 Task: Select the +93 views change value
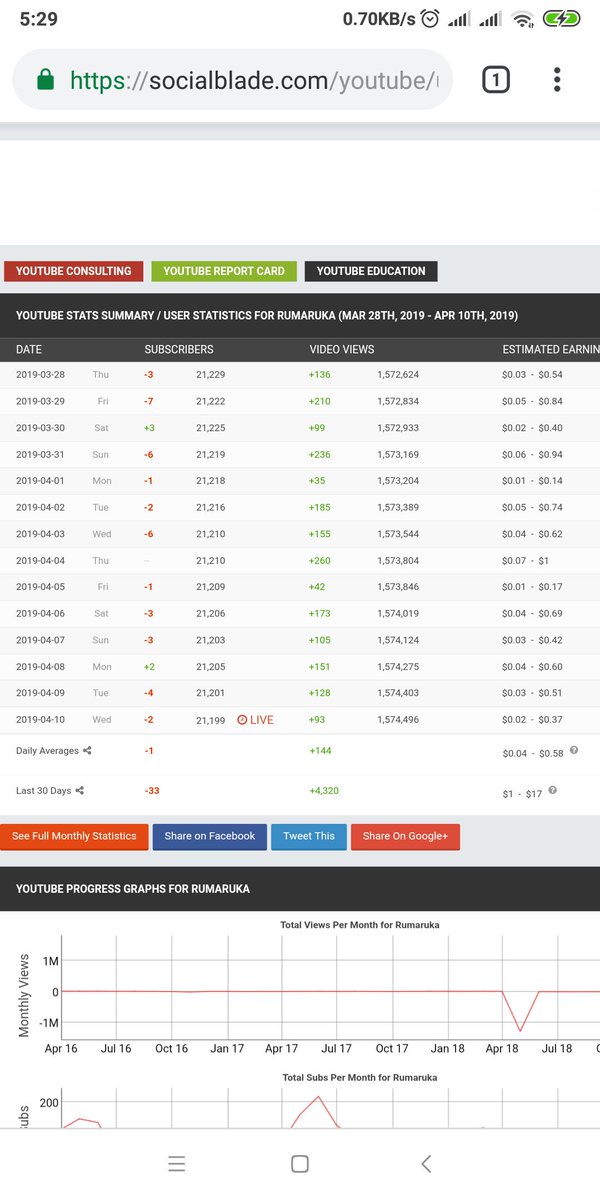tap(318, 720)
